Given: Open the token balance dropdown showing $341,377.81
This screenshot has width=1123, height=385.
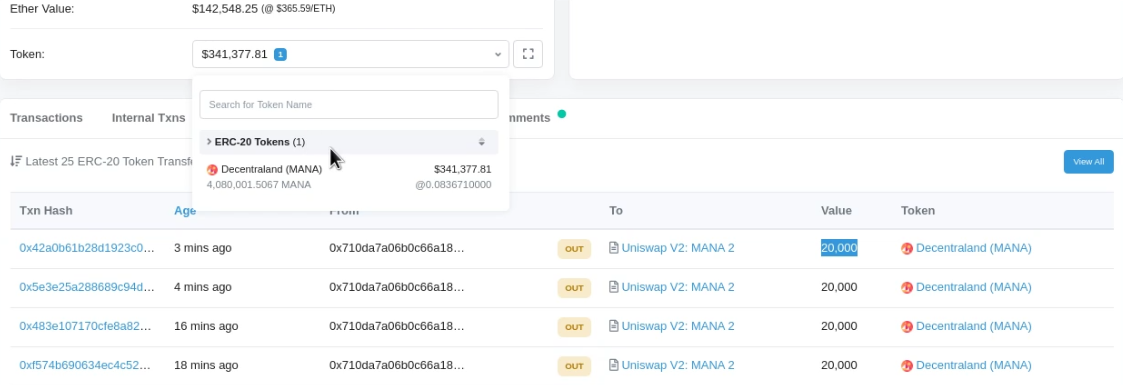Looking at the screenshot, I should coord(350,54).
